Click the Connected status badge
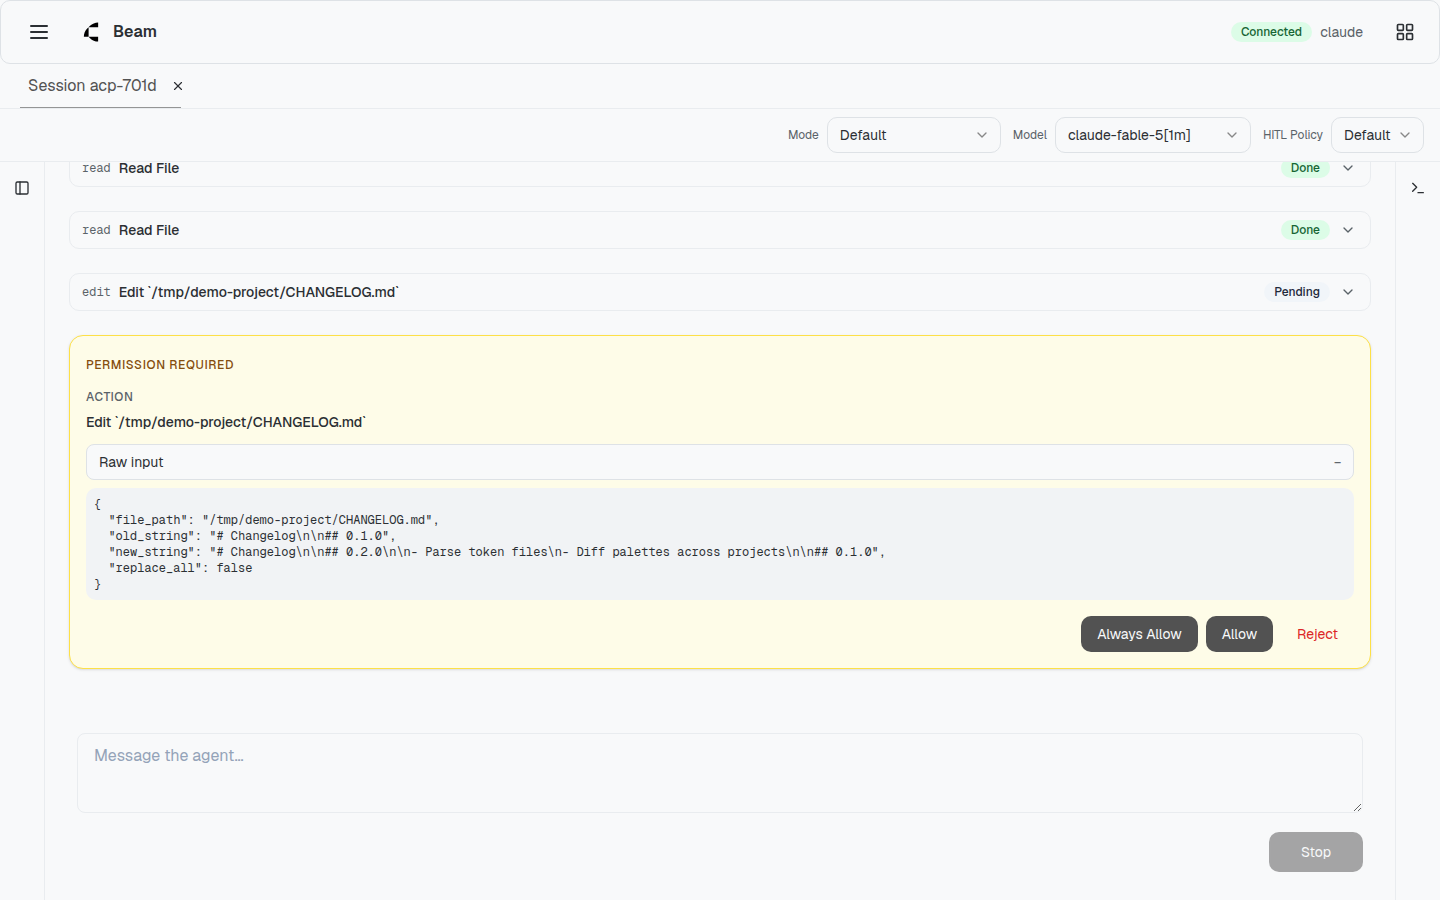The width and height of the screenshot is (1440, 900). [x=1271, y=32]
